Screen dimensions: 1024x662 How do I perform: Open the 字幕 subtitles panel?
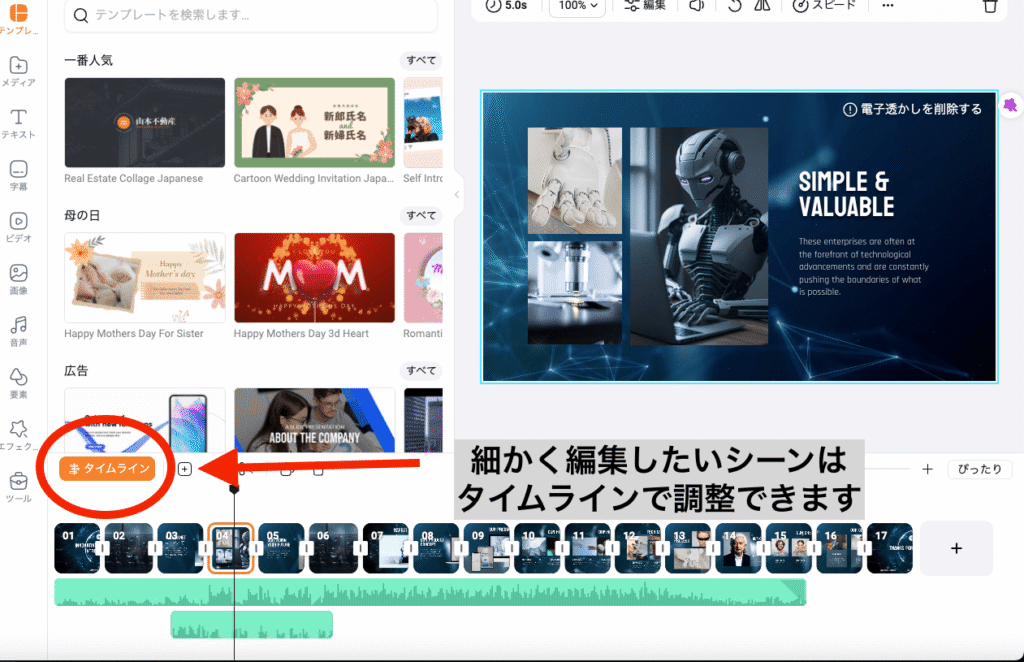point(18,175)
